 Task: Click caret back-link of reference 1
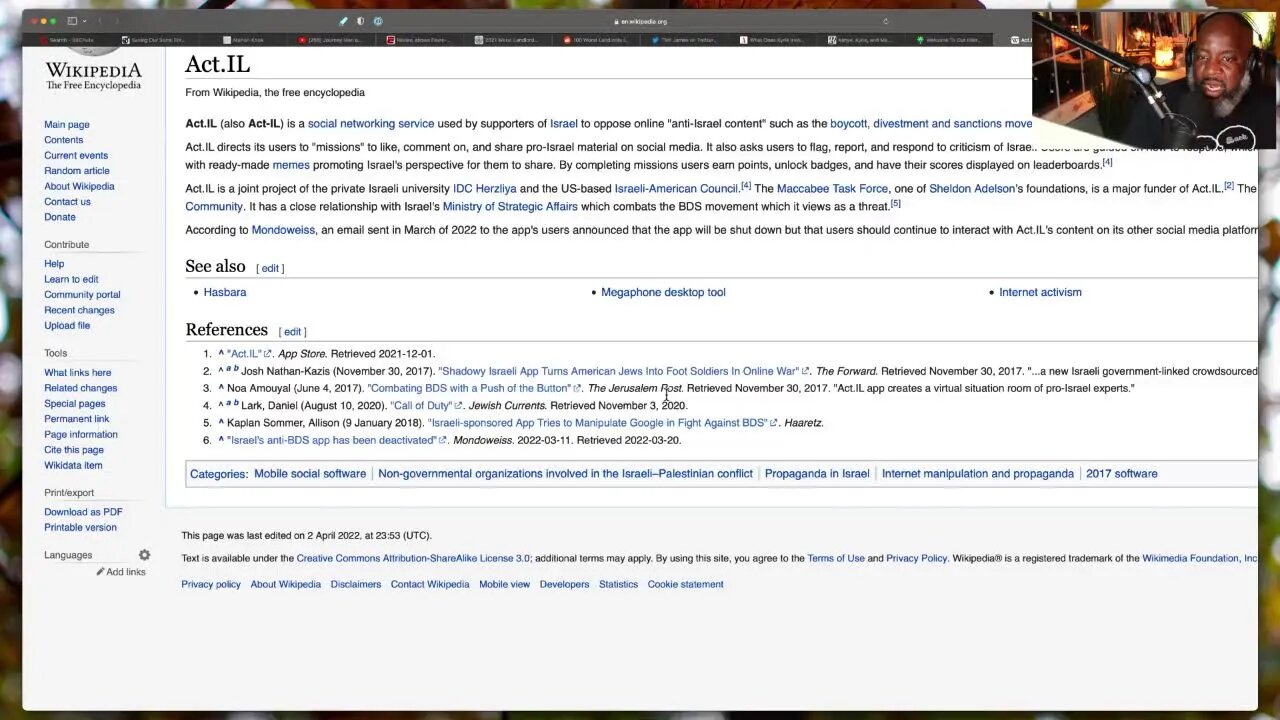[x=221, y=353]
